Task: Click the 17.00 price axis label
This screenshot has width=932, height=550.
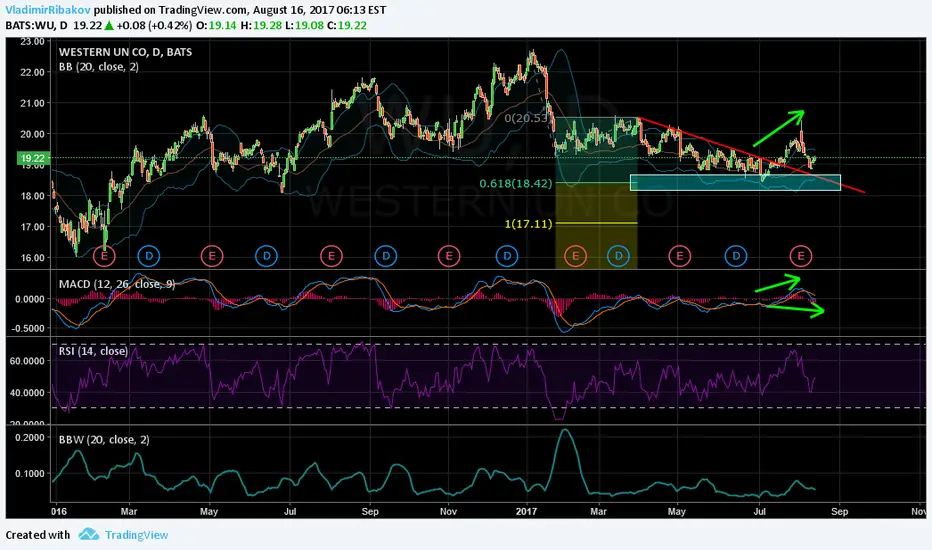Action: pyautogui.click(x=32, y=227)
